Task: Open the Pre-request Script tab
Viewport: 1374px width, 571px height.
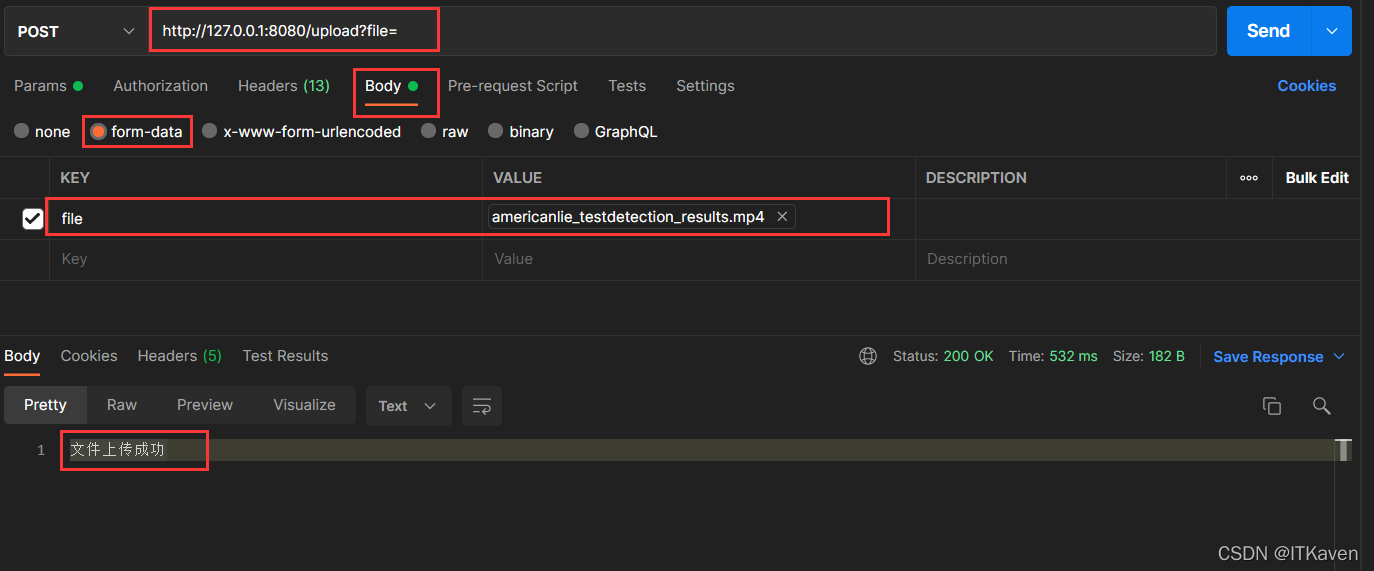Action: click(512, 86)
